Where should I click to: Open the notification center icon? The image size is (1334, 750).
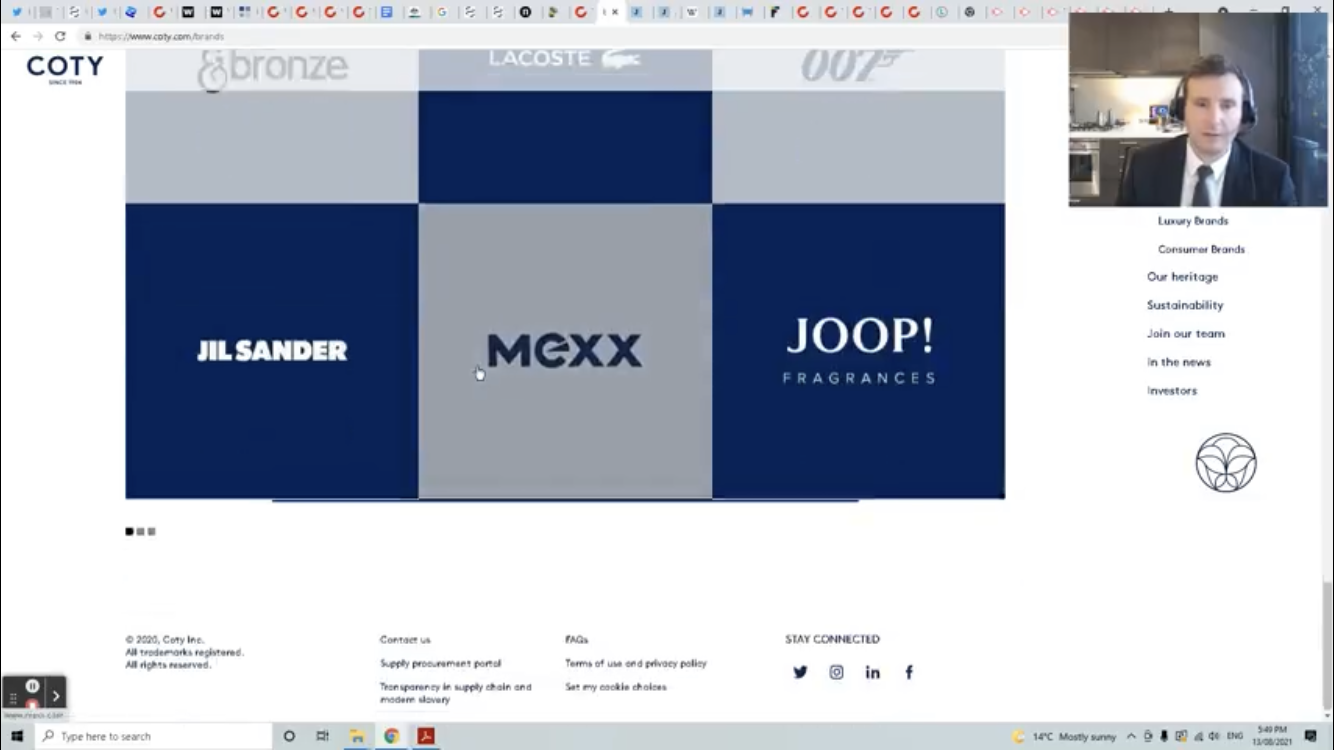point(1310,736)
